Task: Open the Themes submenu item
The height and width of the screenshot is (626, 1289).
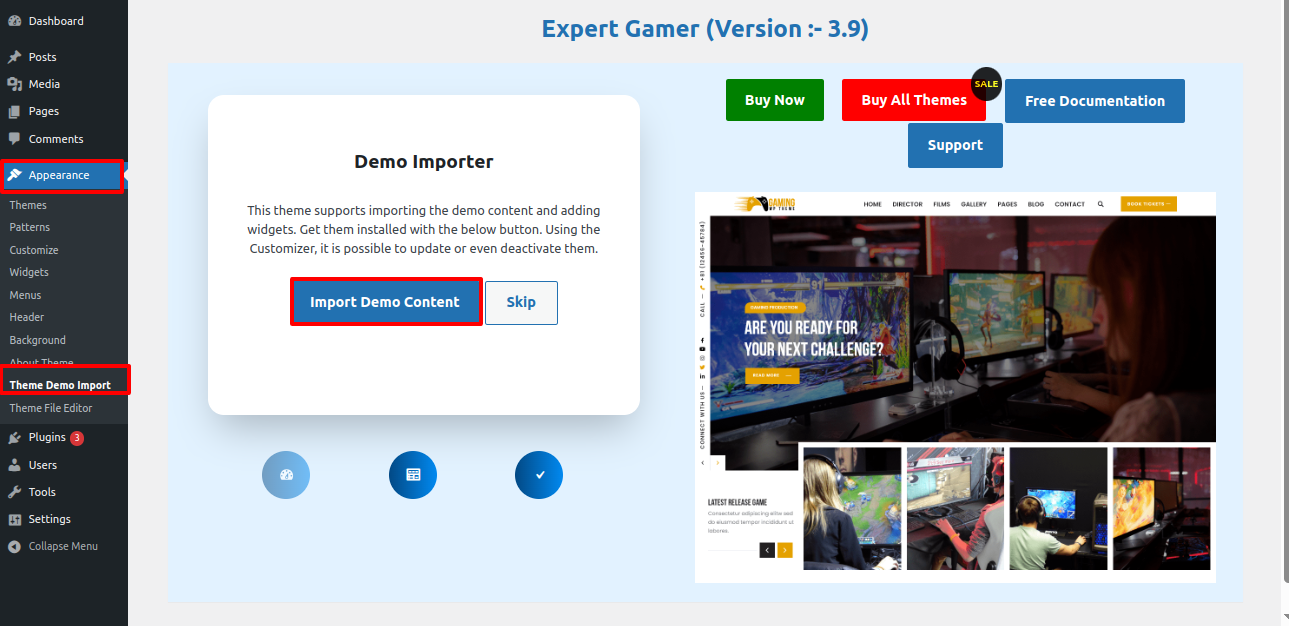Action: coord(28,205)
